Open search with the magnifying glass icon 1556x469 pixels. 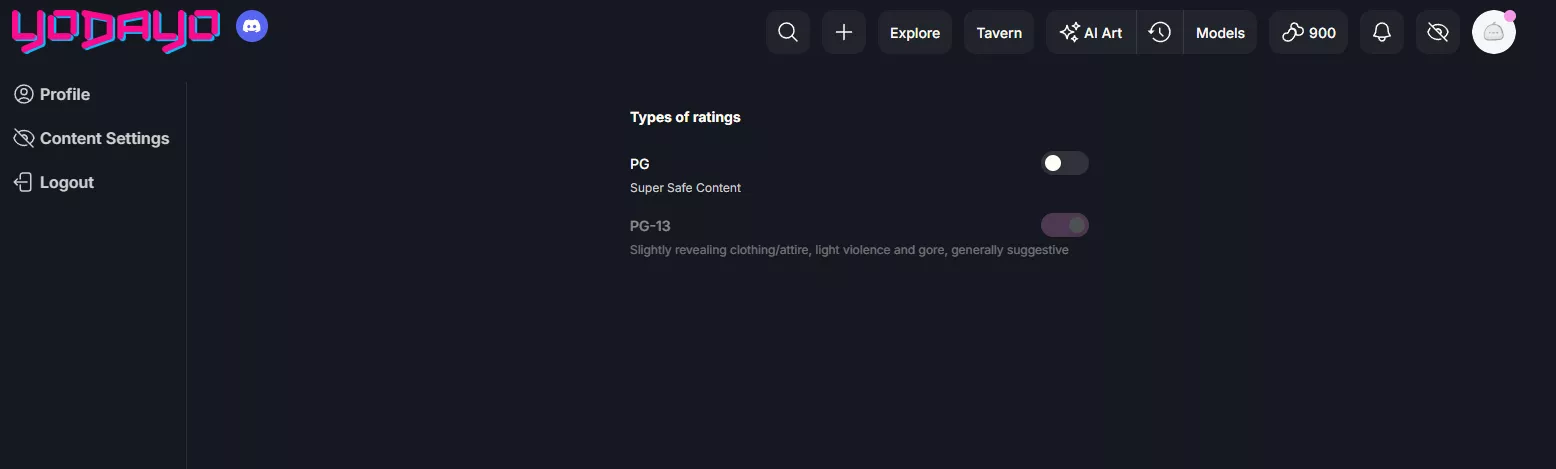coord(788,33)
